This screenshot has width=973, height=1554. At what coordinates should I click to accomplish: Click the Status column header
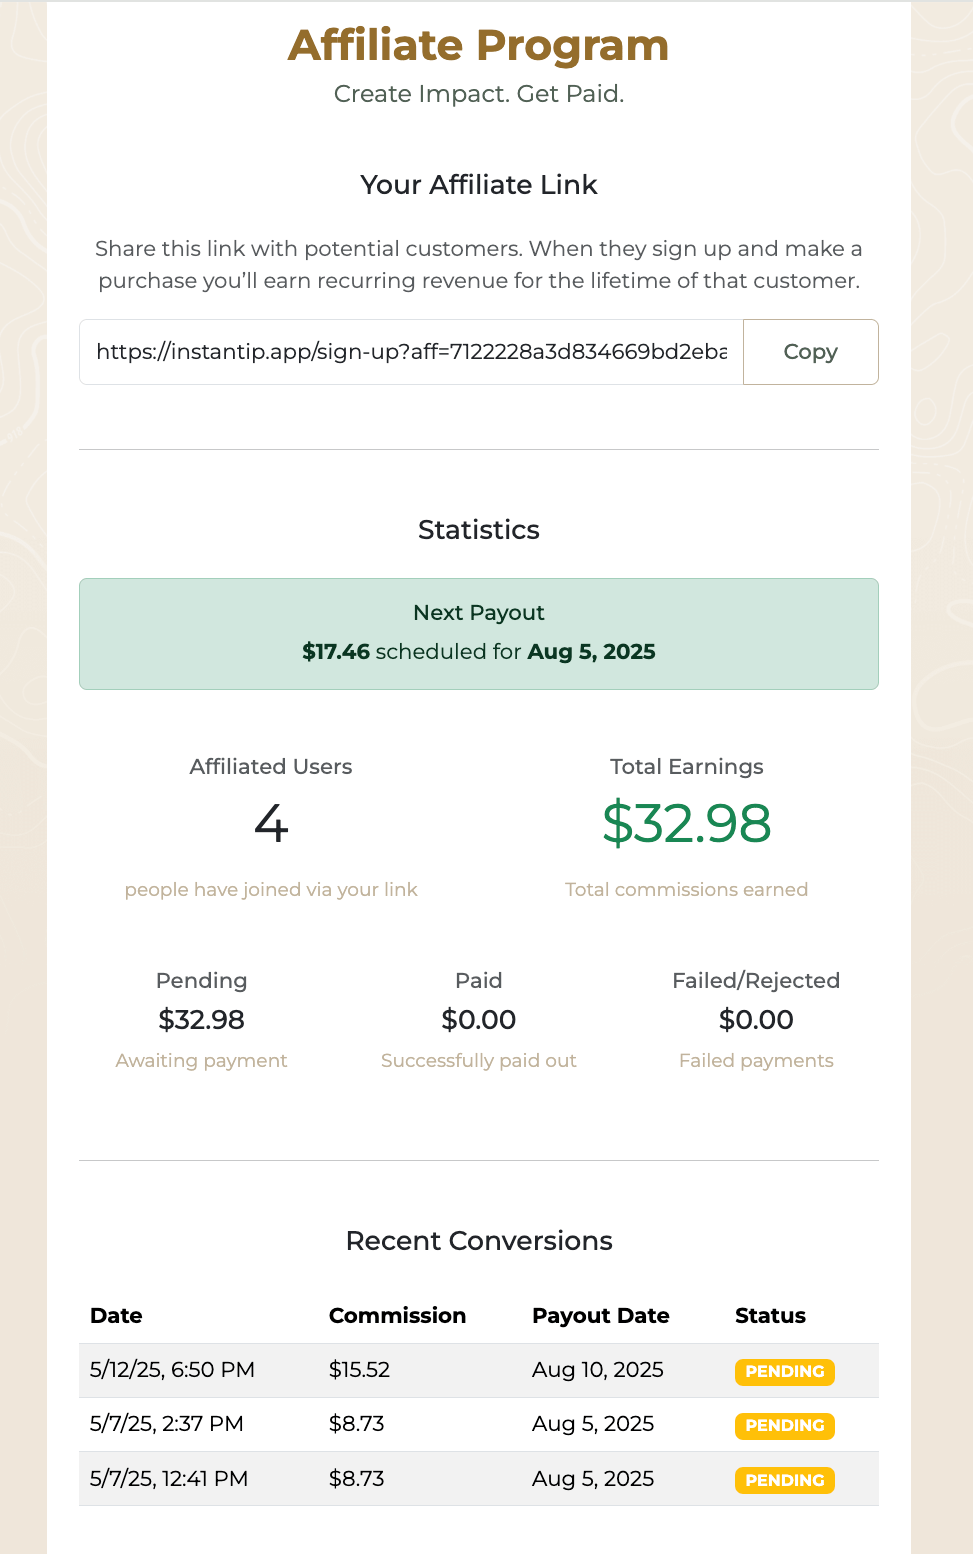[770, 1316]
